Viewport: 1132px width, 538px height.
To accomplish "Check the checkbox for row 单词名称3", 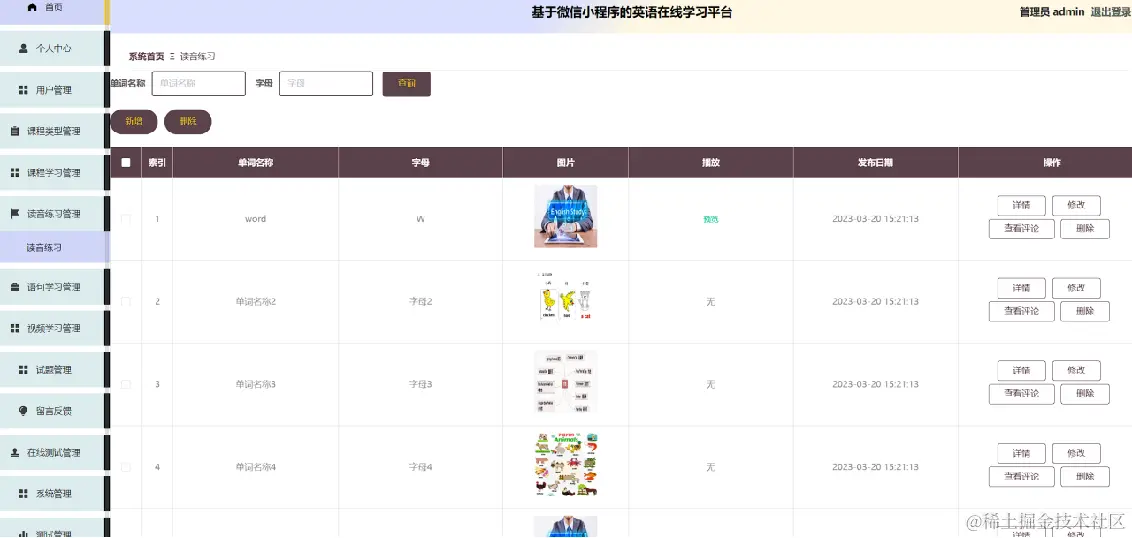I will click(126, 385).
